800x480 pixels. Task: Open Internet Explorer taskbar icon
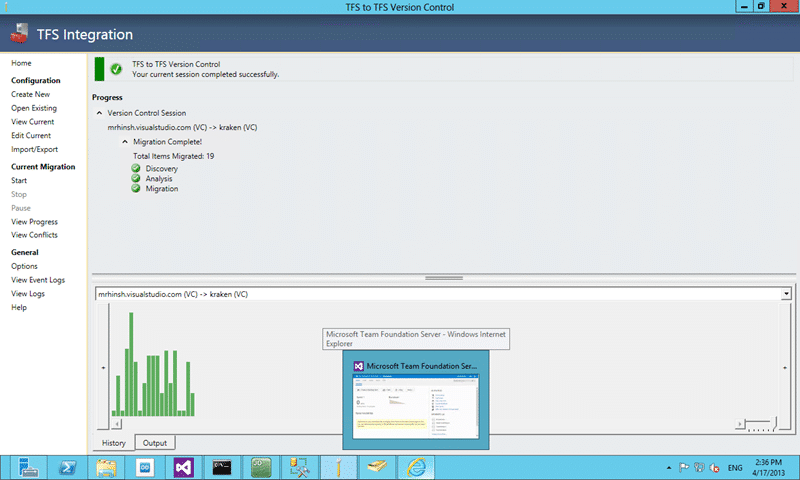tap(416, 467)
